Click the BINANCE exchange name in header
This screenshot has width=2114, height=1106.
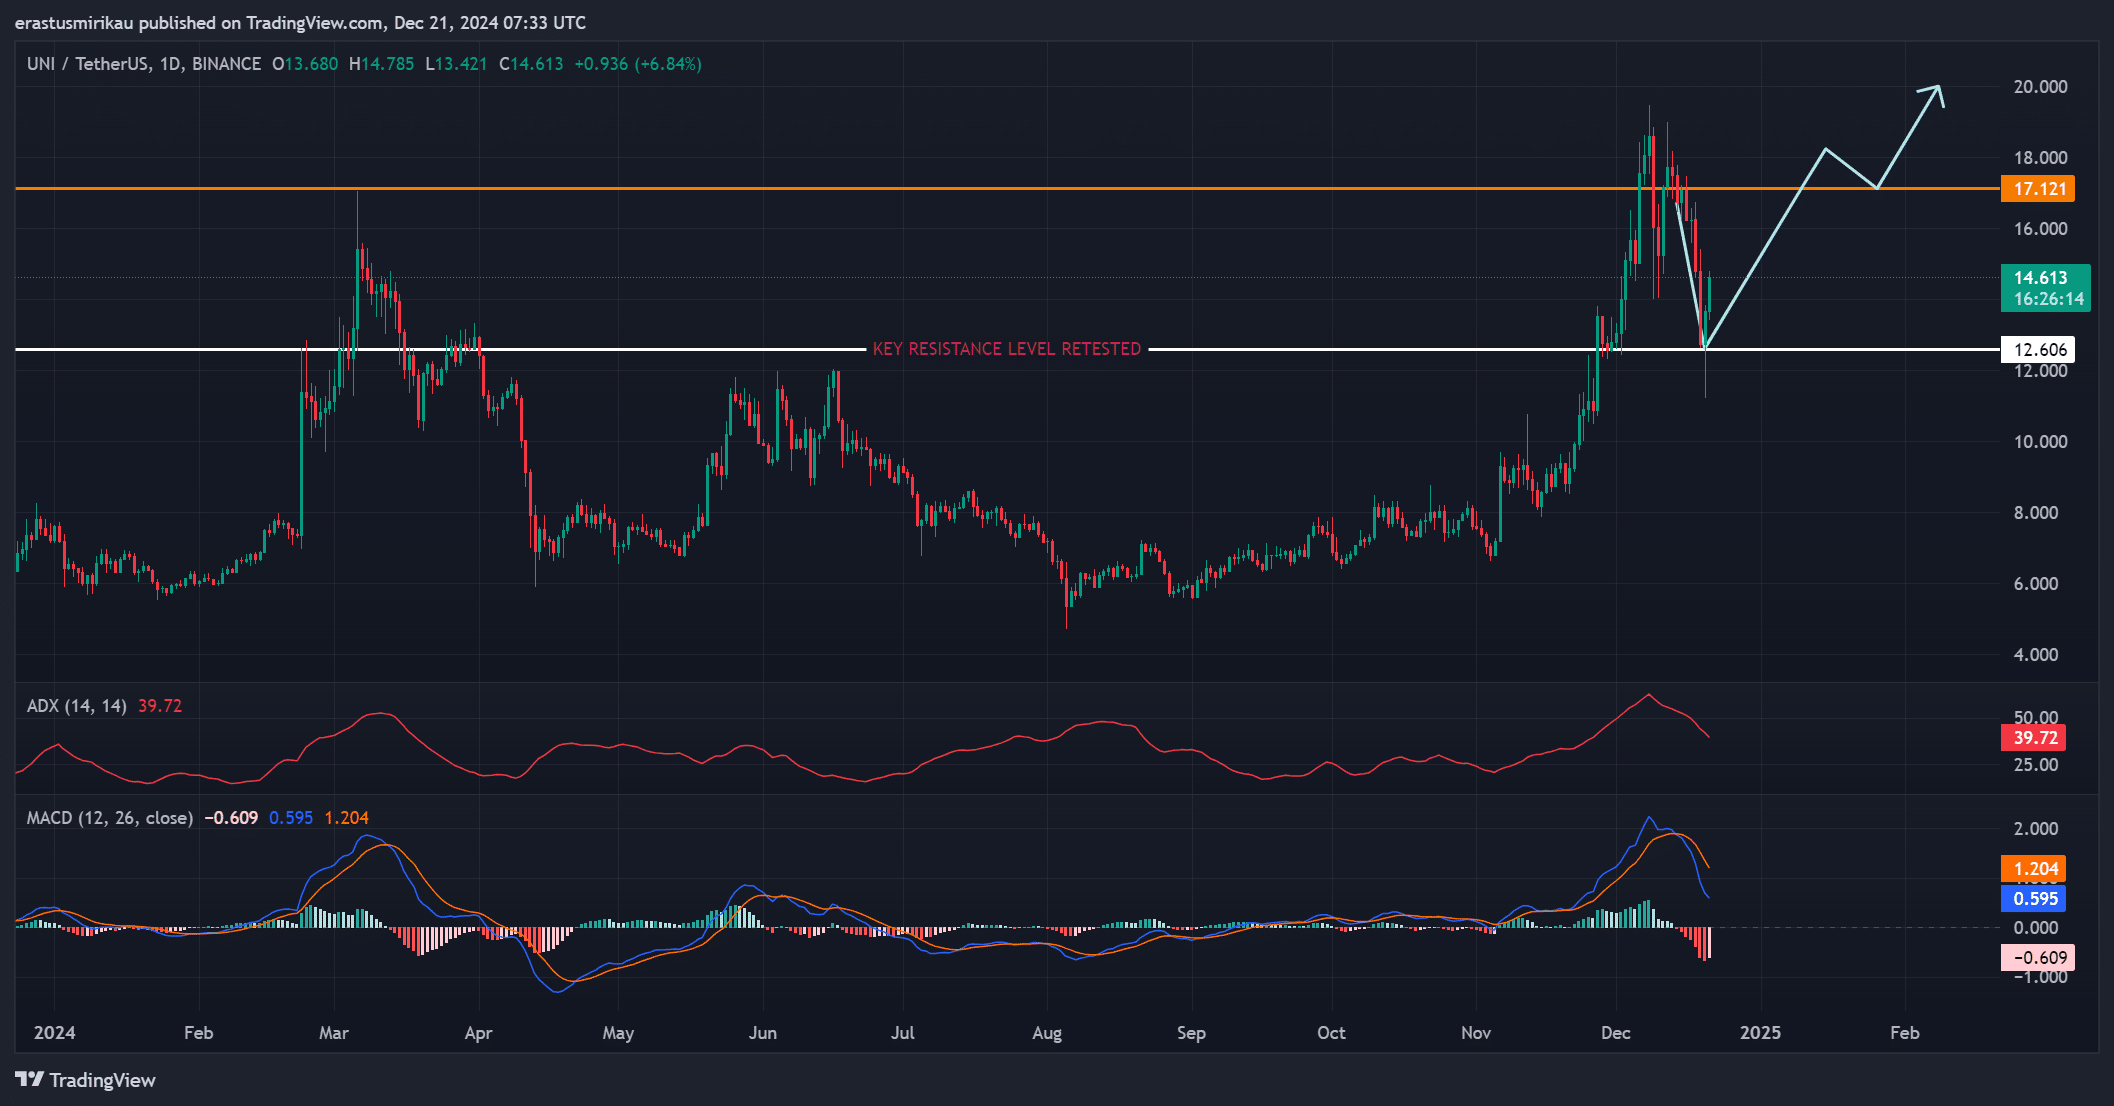click(x=226, y=64)
